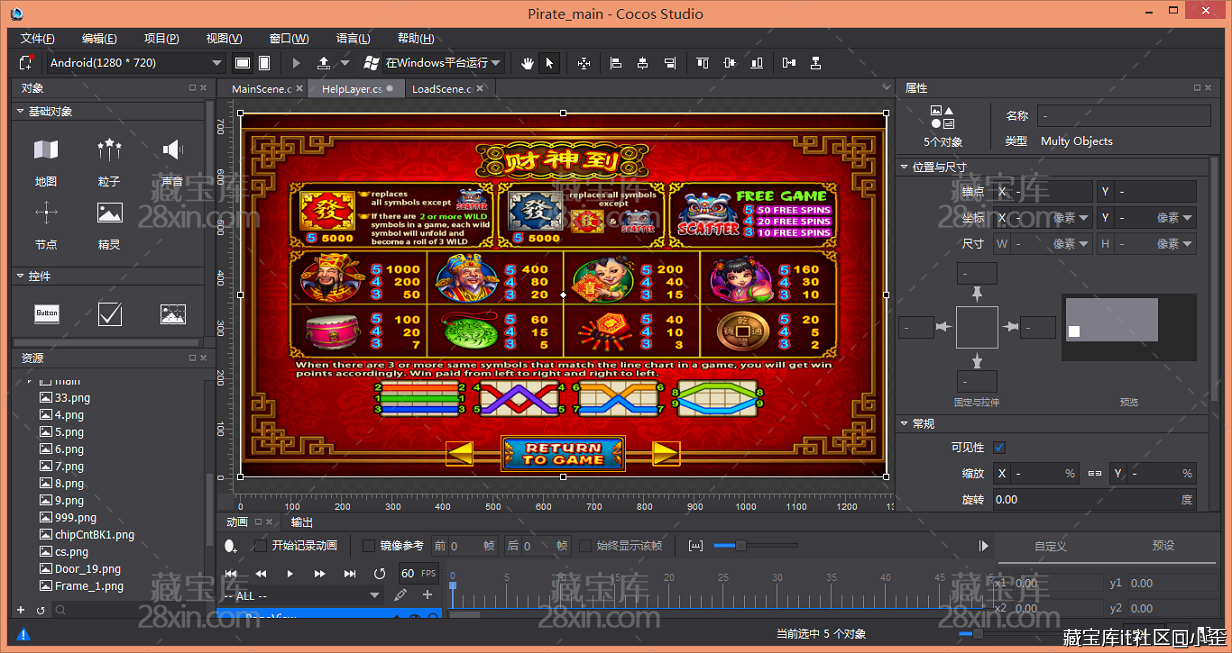The height and width of the screenshot is (653, 1232).
Task: Select the arrow selection tool
Action: click(x=549, y=63)
